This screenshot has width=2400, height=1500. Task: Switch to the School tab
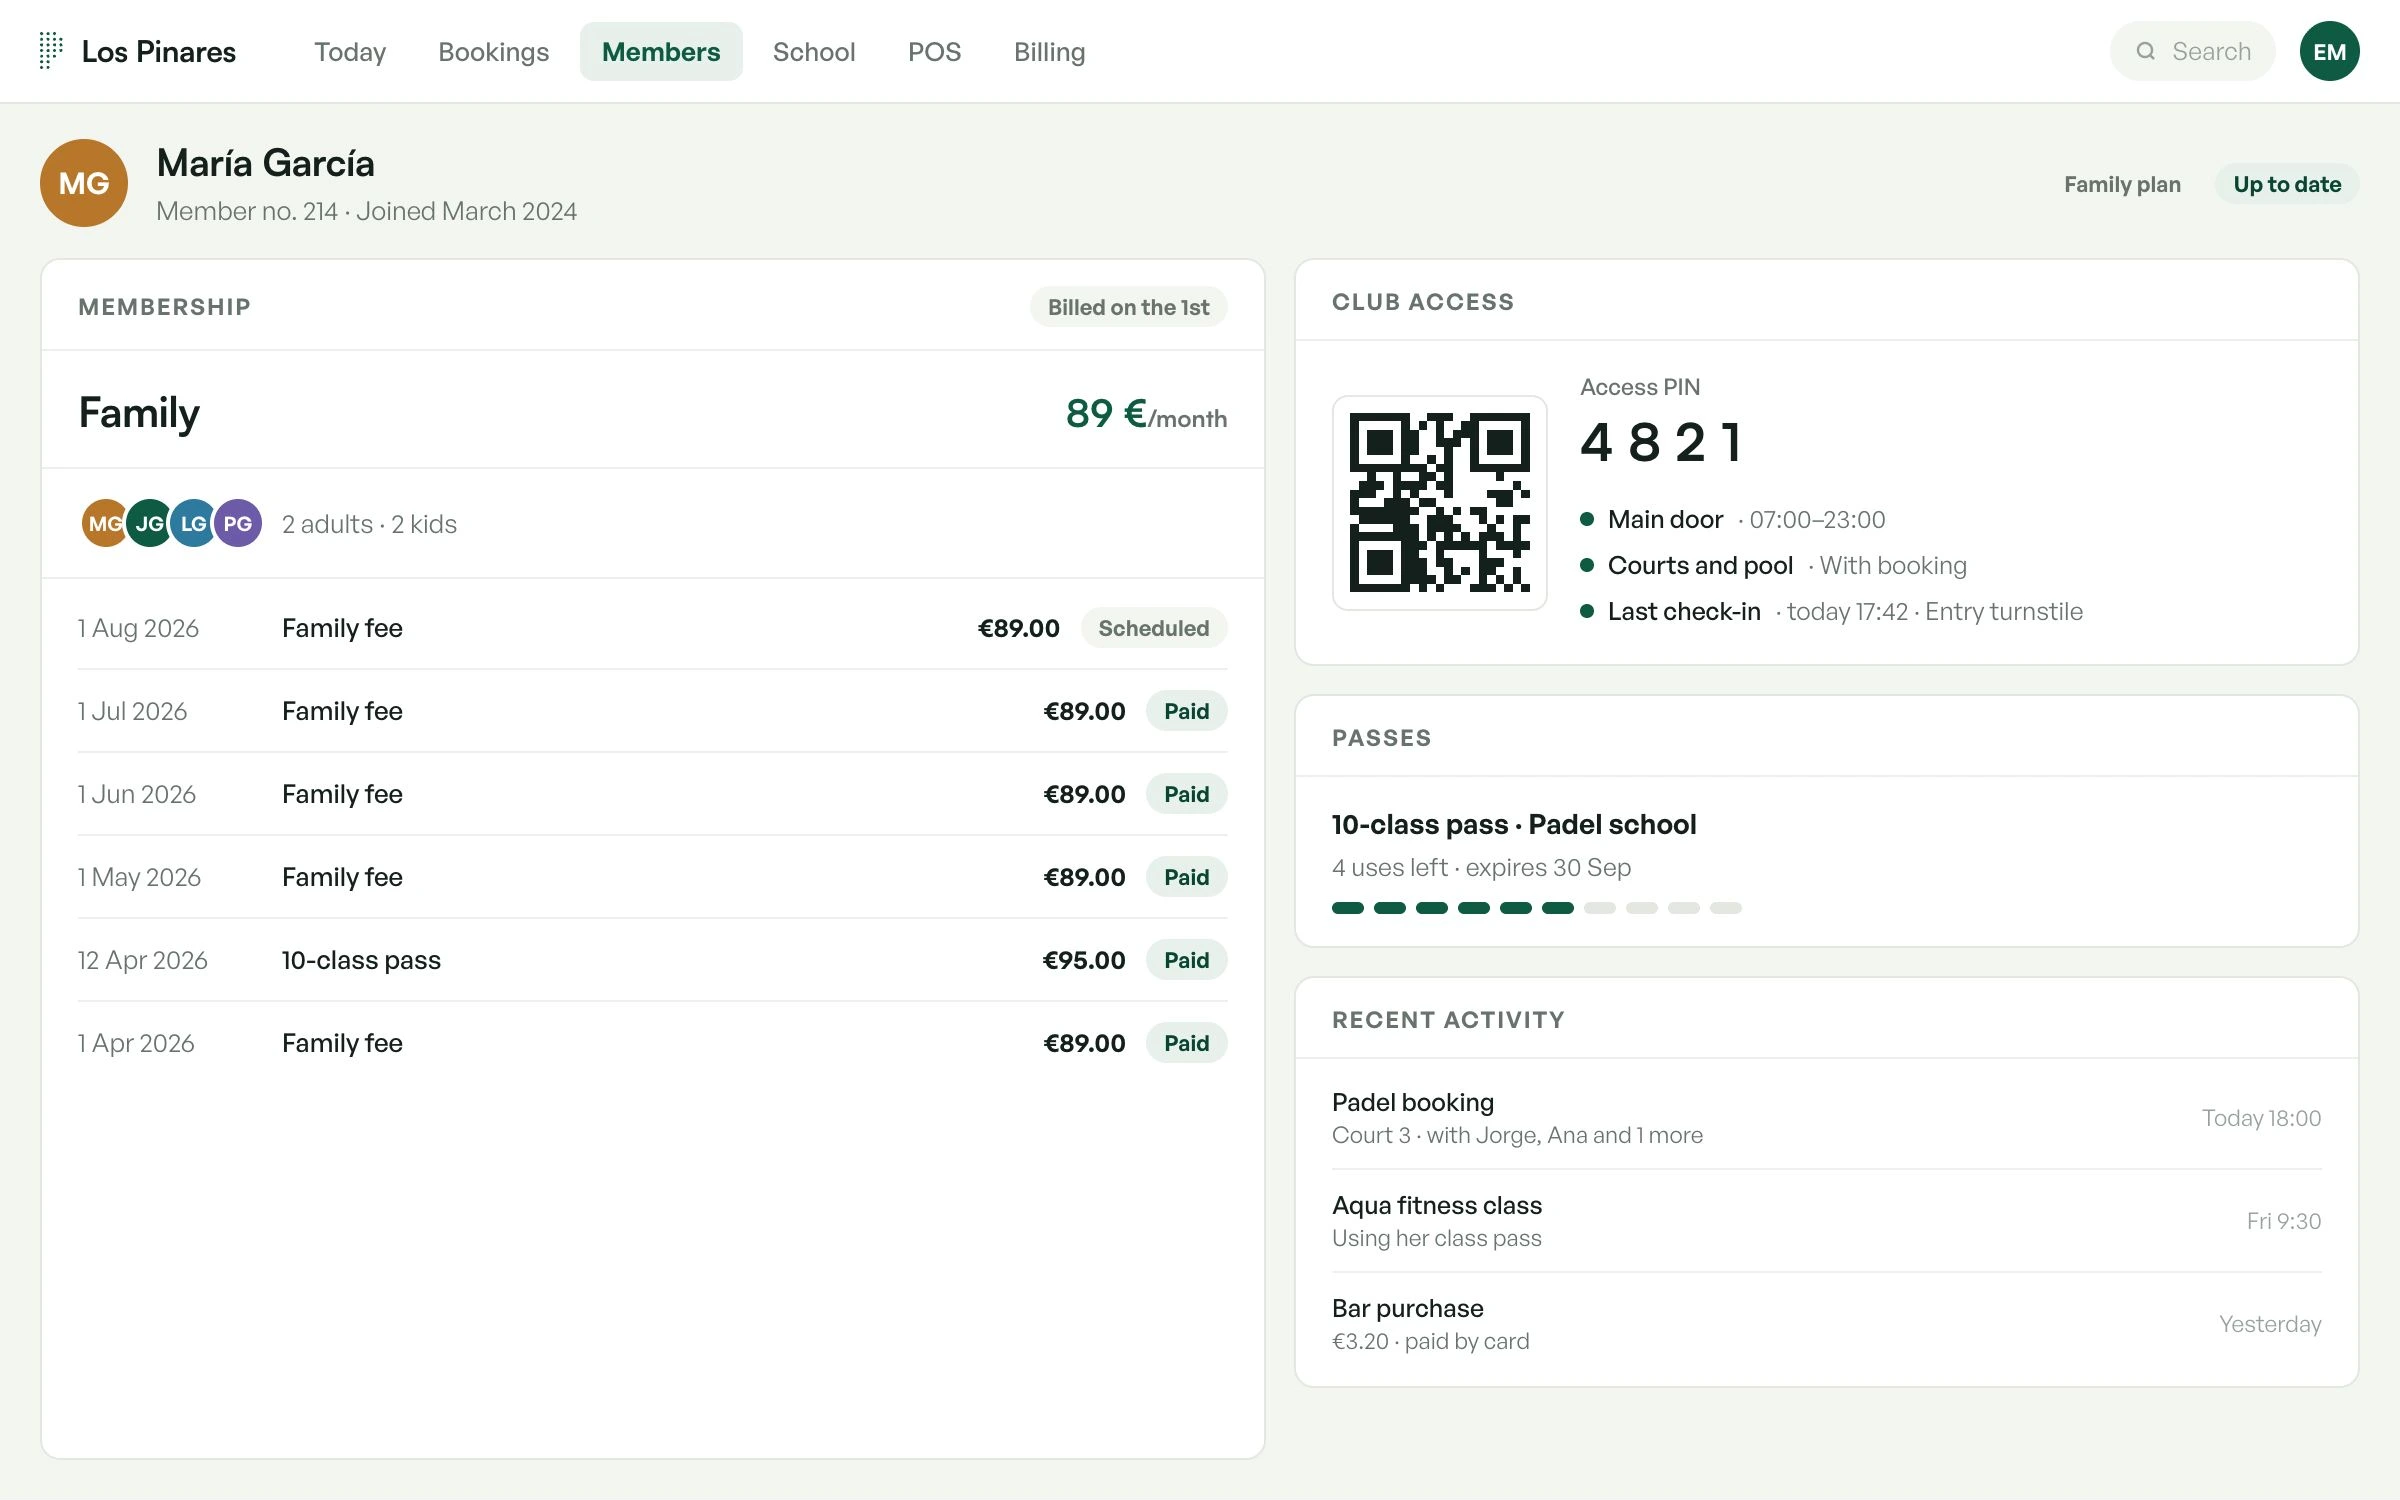(x=814, y=51)
